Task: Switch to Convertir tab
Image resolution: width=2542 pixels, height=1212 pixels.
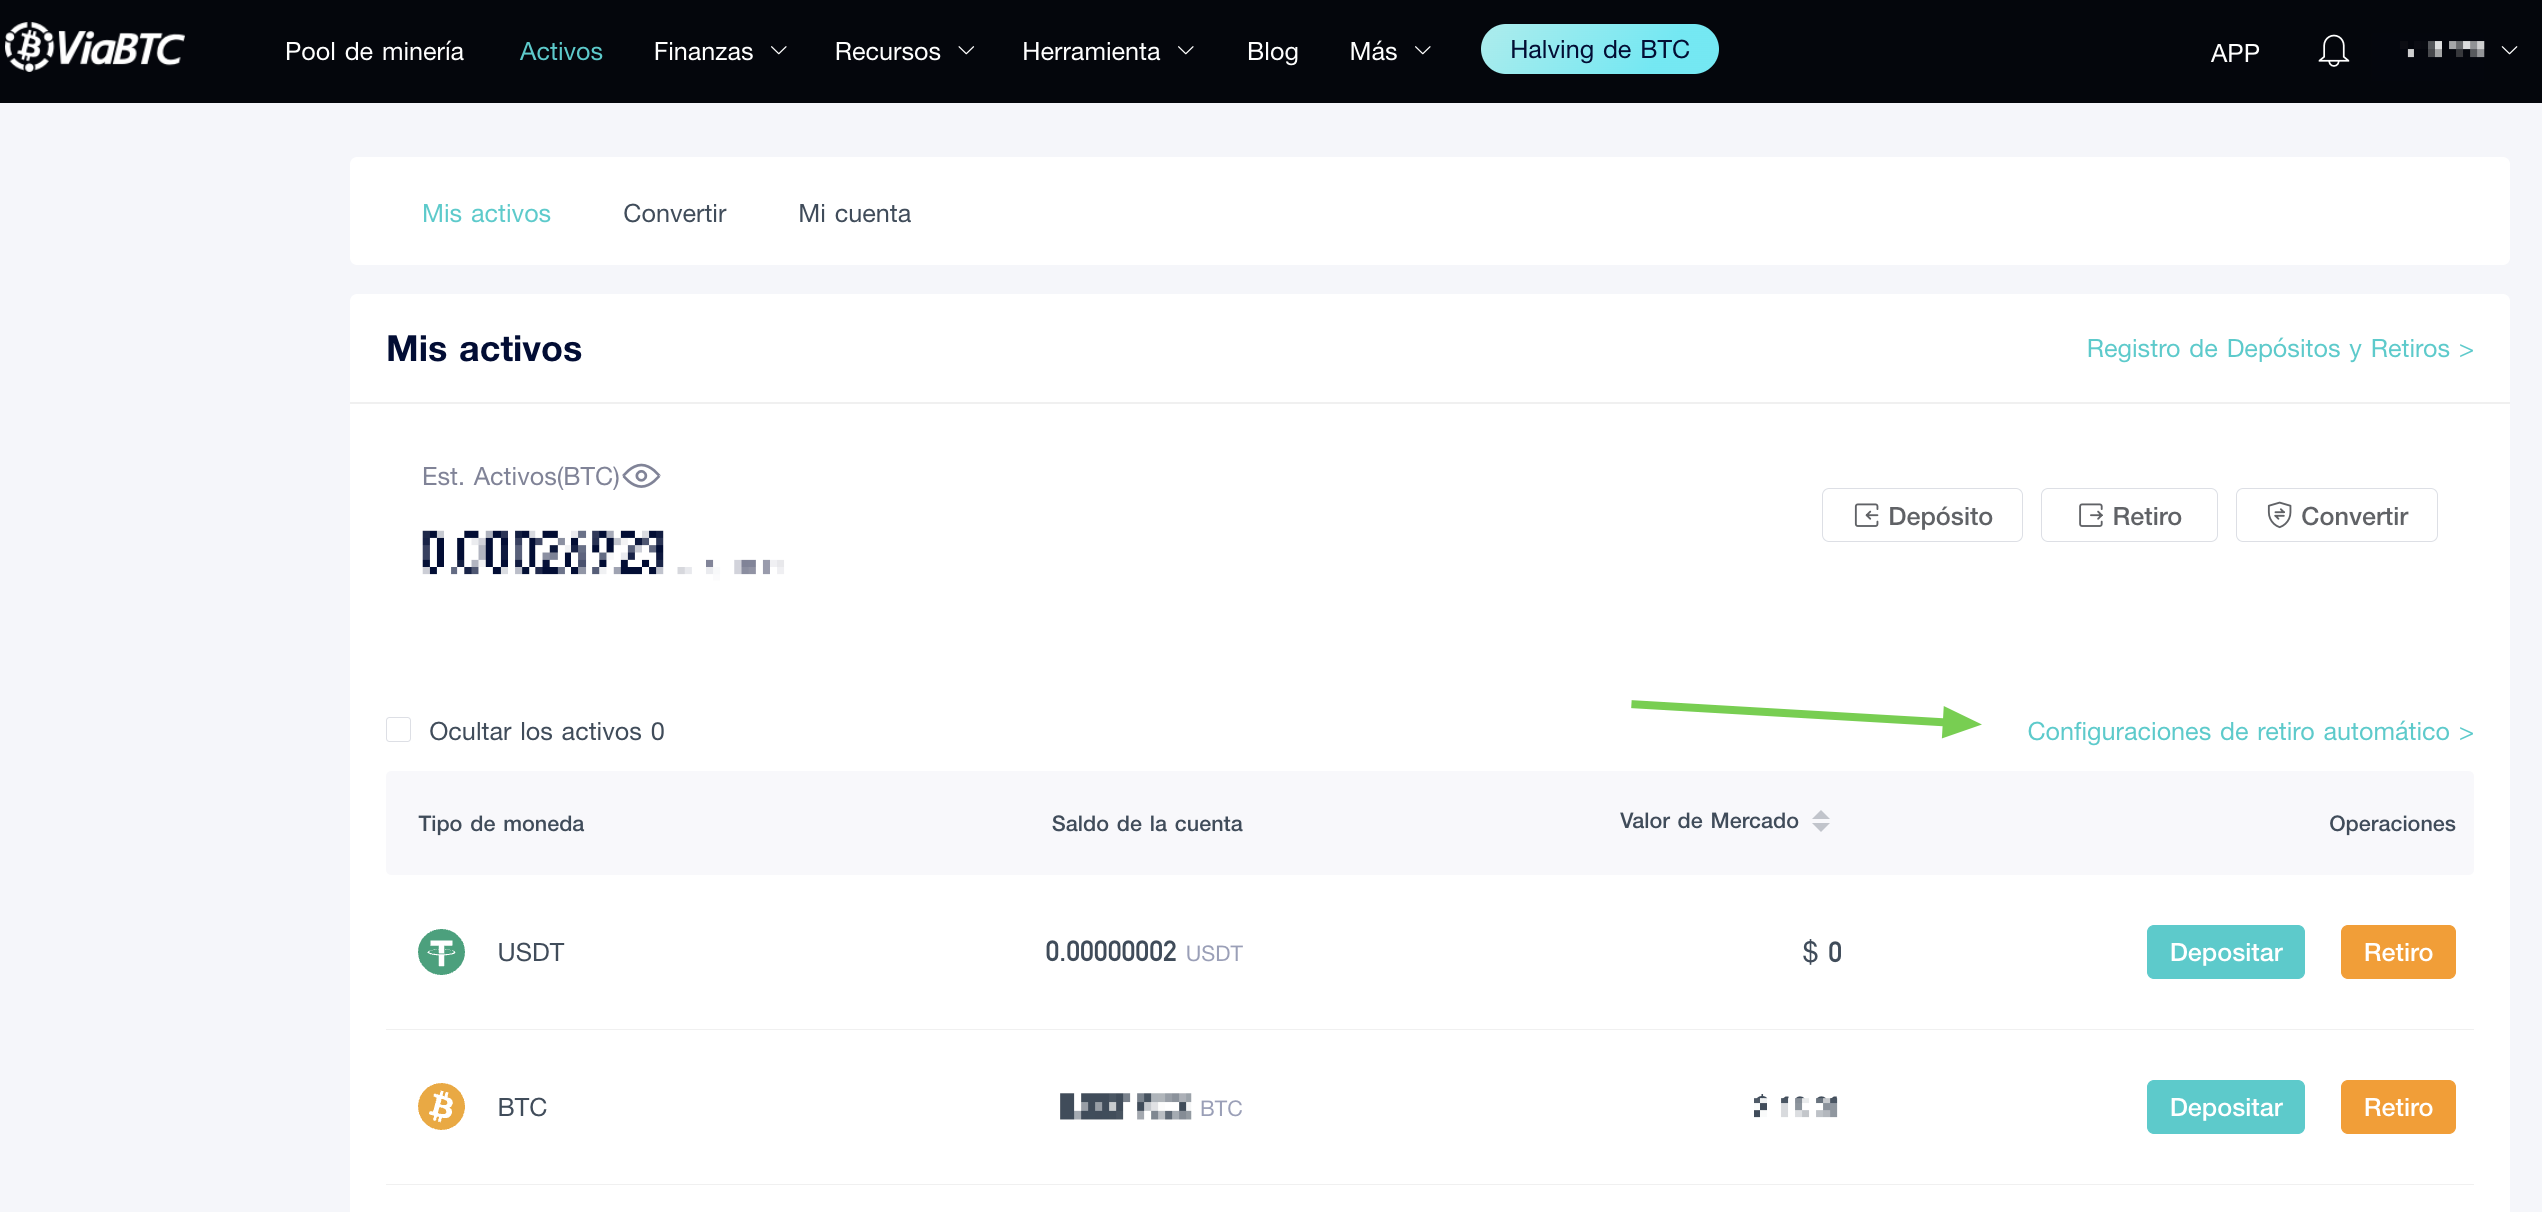Action: point(674,213)
